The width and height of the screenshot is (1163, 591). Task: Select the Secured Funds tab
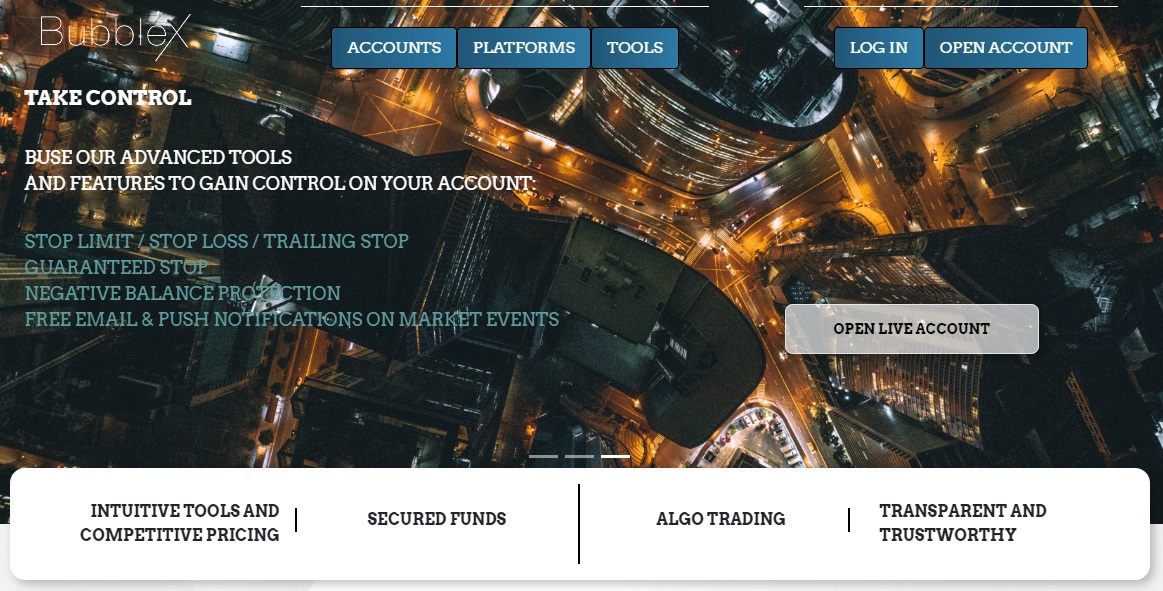(x=437, y=519)
